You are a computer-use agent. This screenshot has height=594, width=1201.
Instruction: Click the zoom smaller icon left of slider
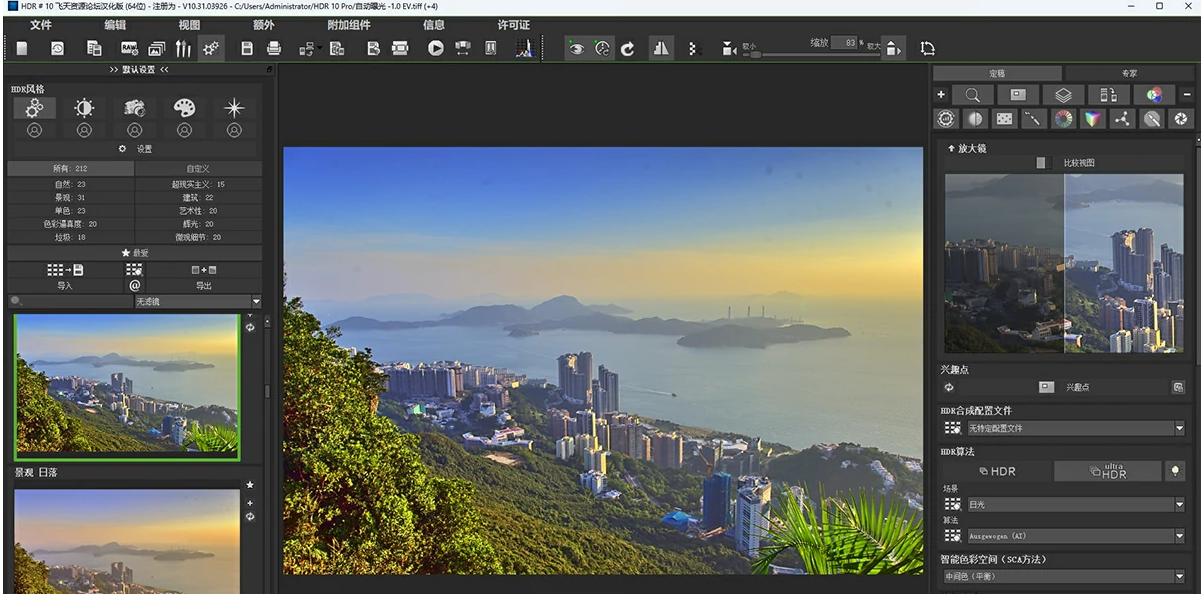[730, 49]
